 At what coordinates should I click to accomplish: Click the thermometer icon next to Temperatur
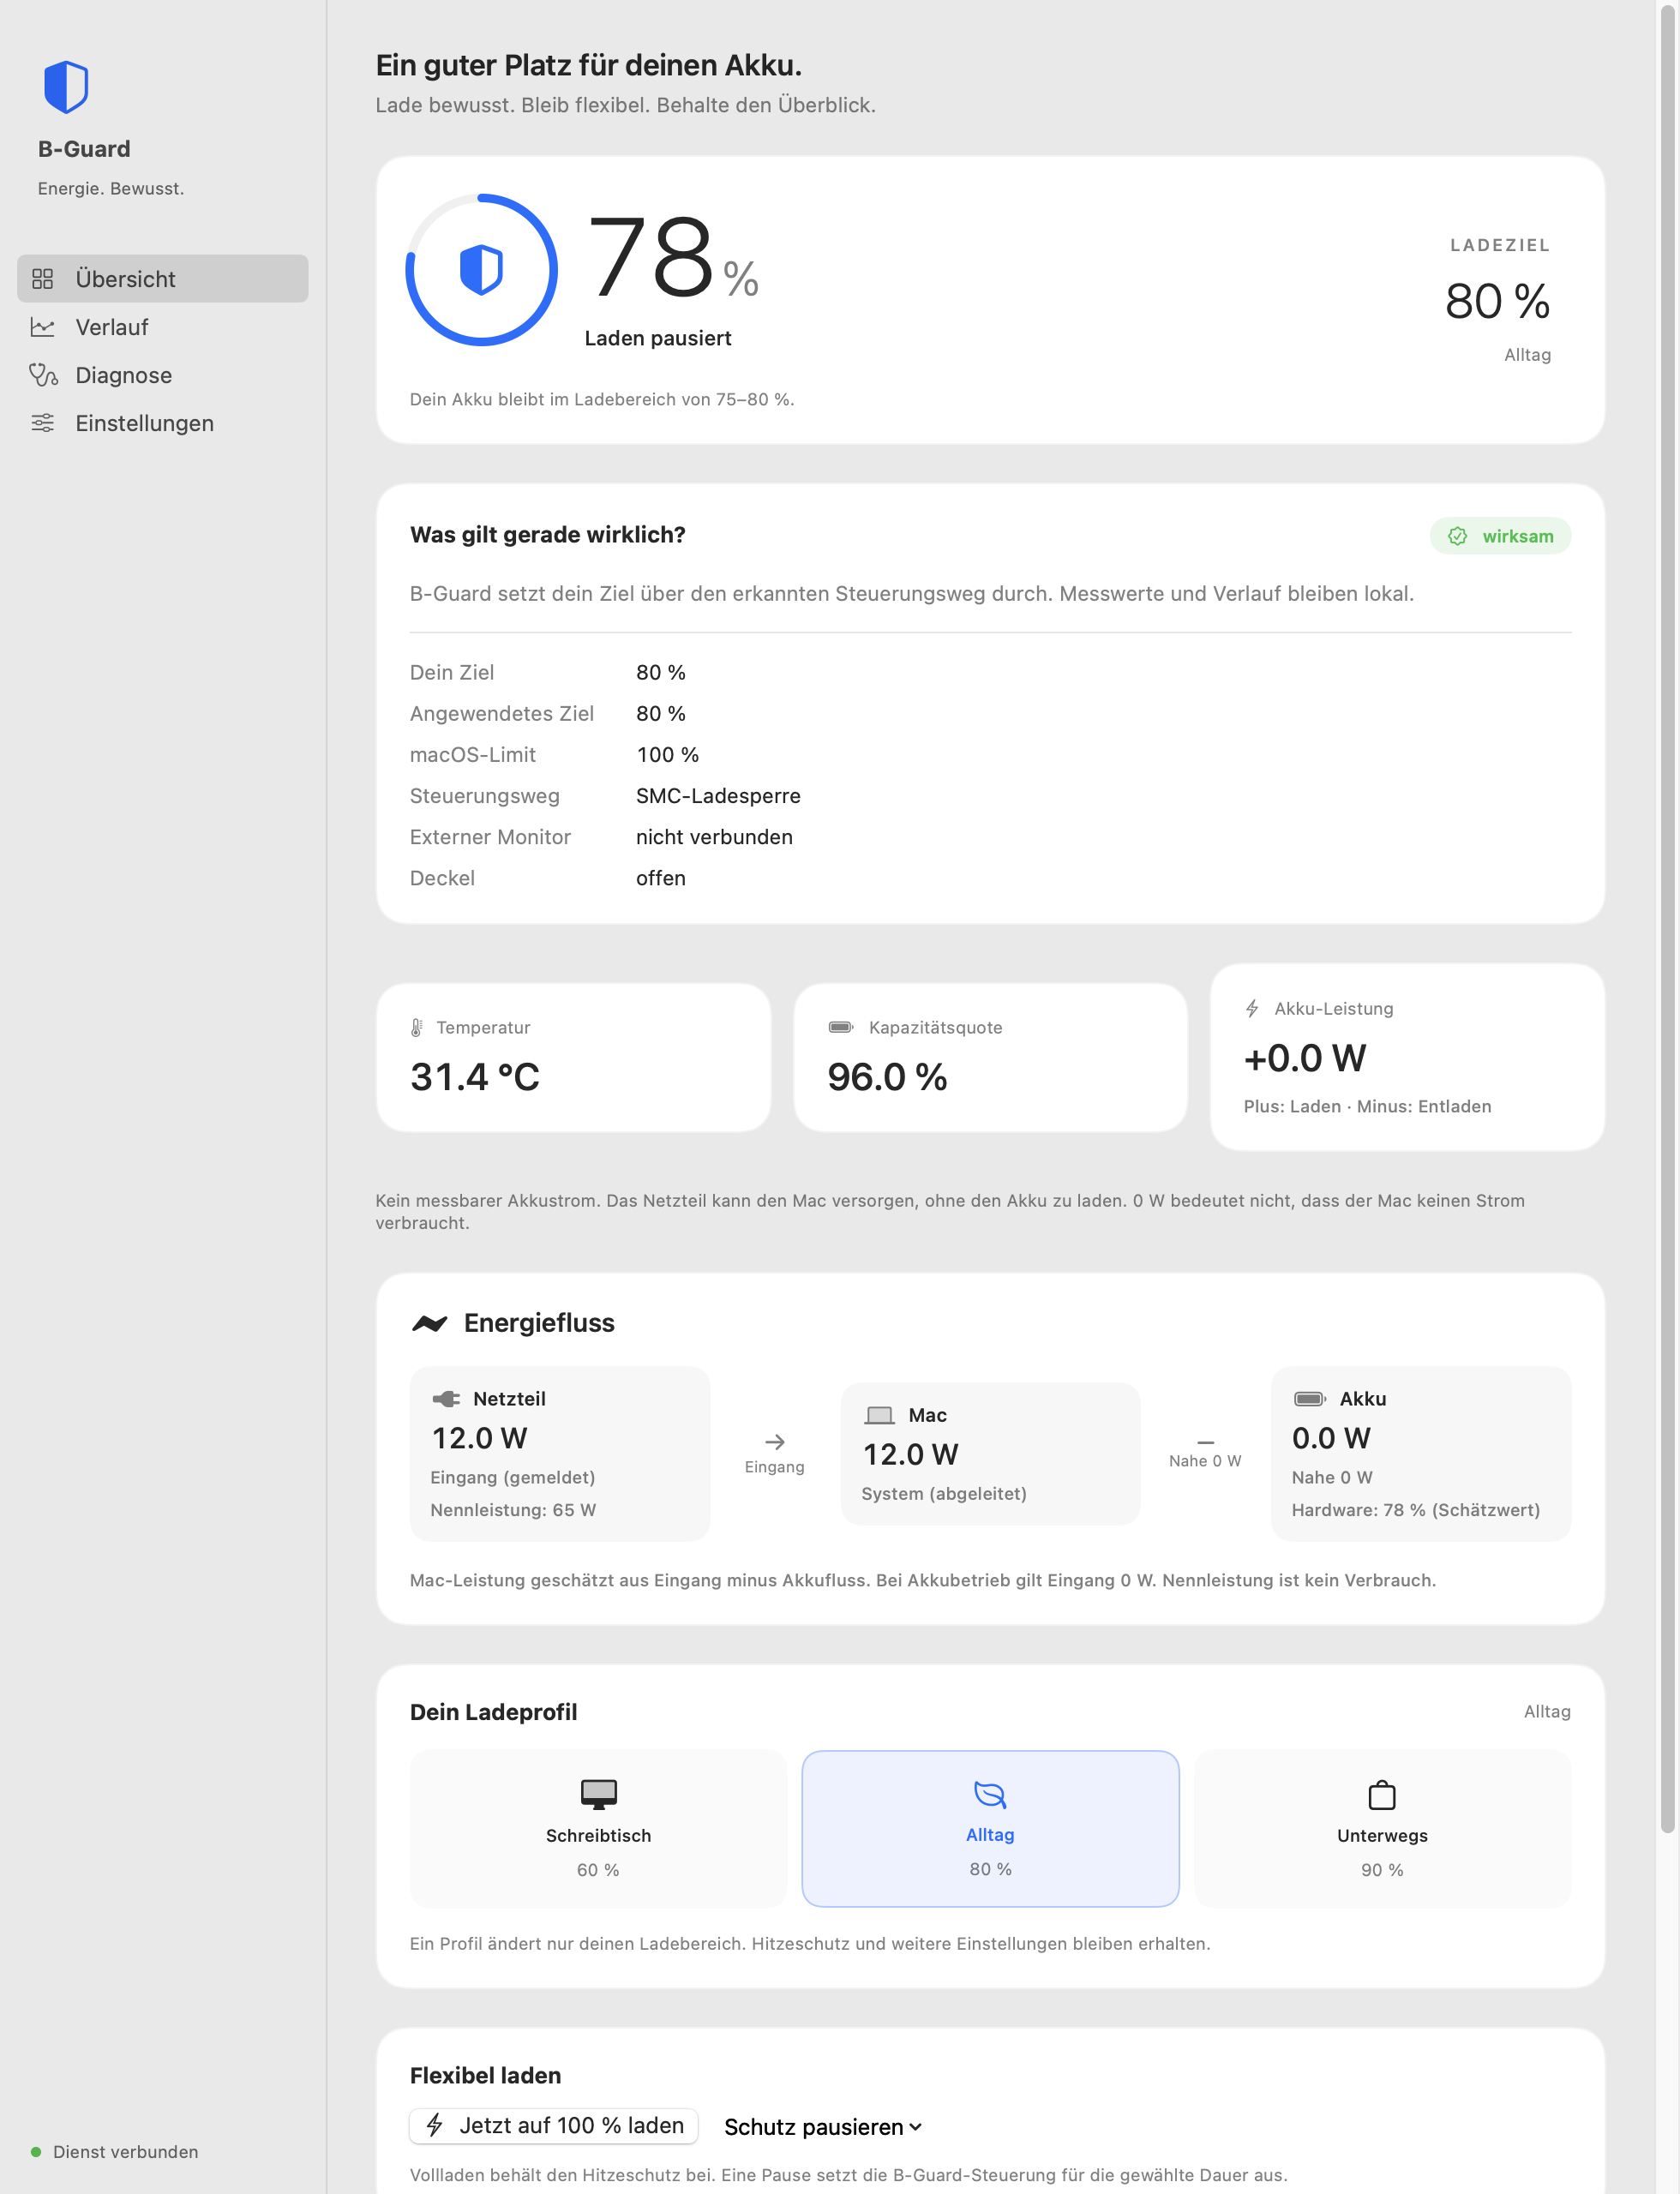coord(416,1027)
